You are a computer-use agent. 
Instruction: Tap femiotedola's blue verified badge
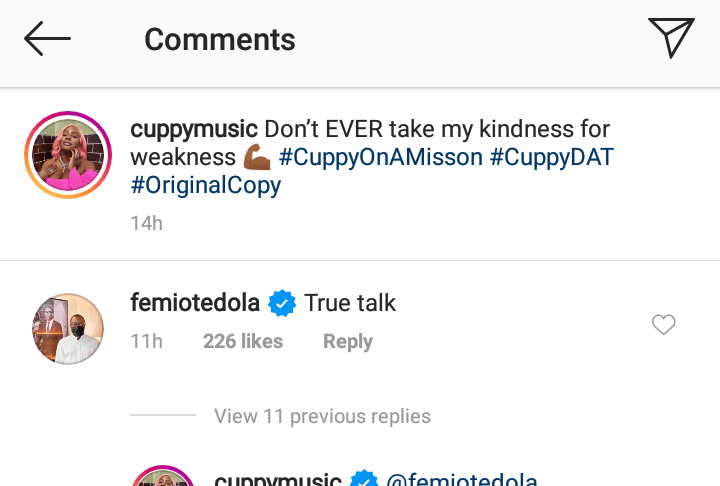(x=283, y=304)
